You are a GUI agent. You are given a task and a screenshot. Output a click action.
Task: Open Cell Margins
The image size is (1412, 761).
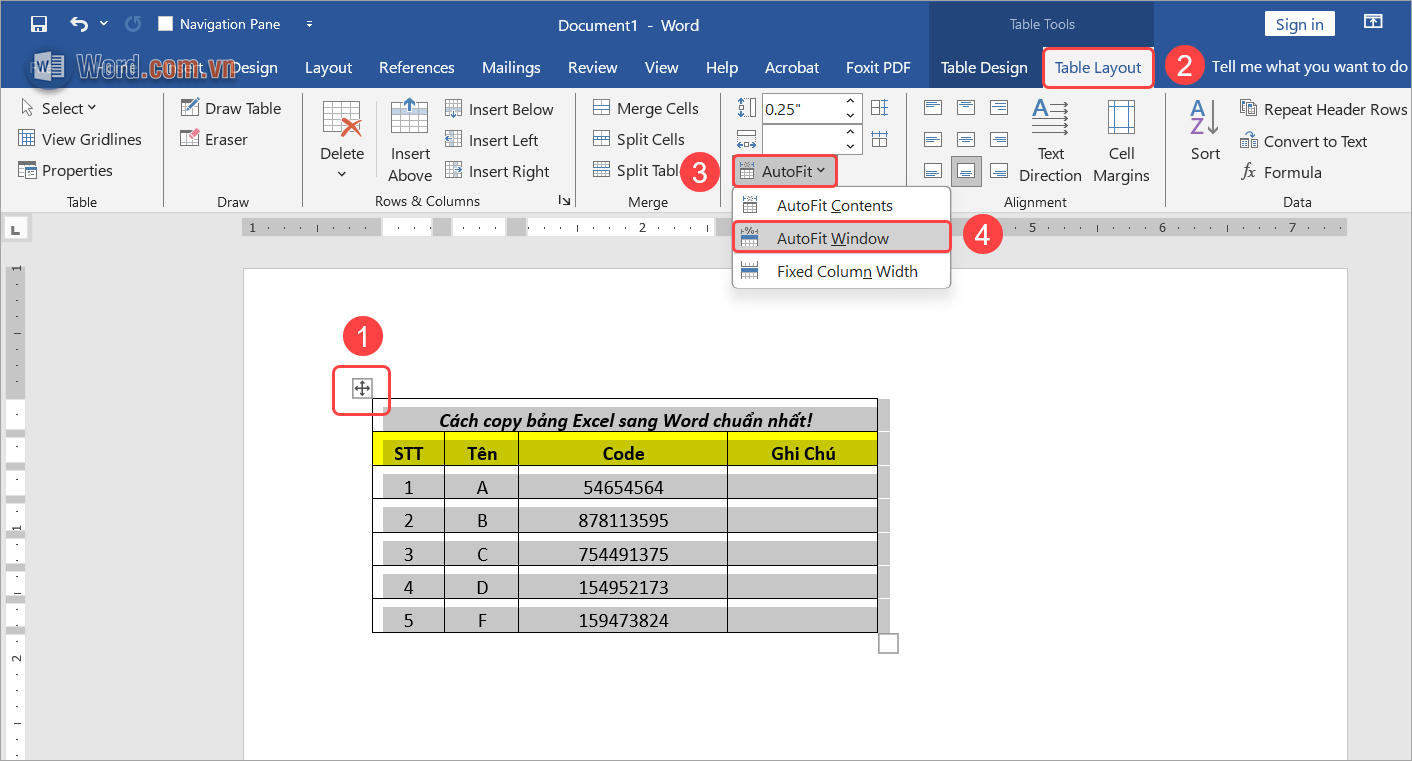(1121, 141)
